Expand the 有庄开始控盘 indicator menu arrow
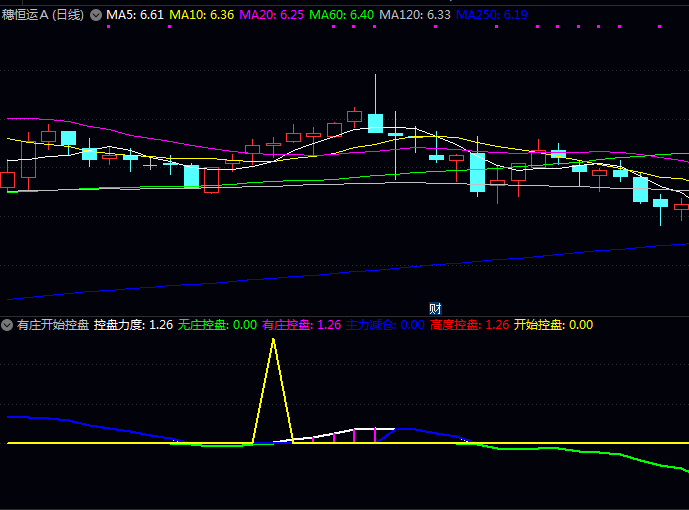 (x=7, y=325)
